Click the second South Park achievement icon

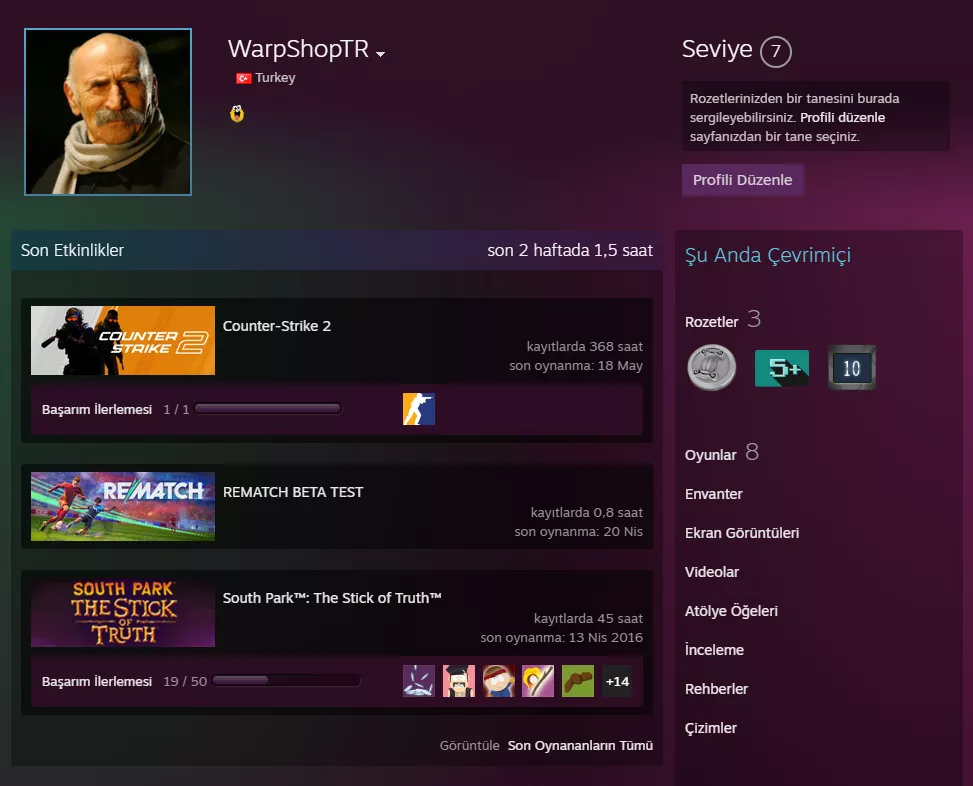(x=458, y=681)
